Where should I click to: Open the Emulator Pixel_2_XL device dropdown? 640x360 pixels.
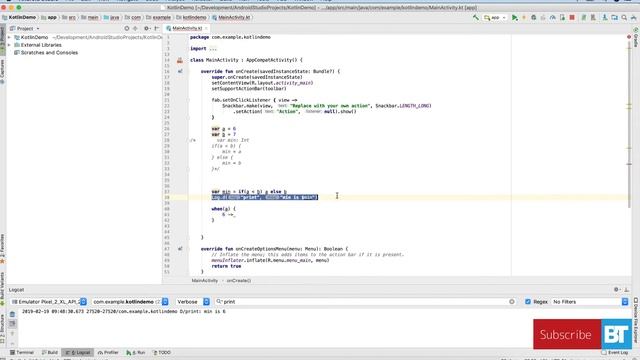pyautogui.click(x=49, y=302)
